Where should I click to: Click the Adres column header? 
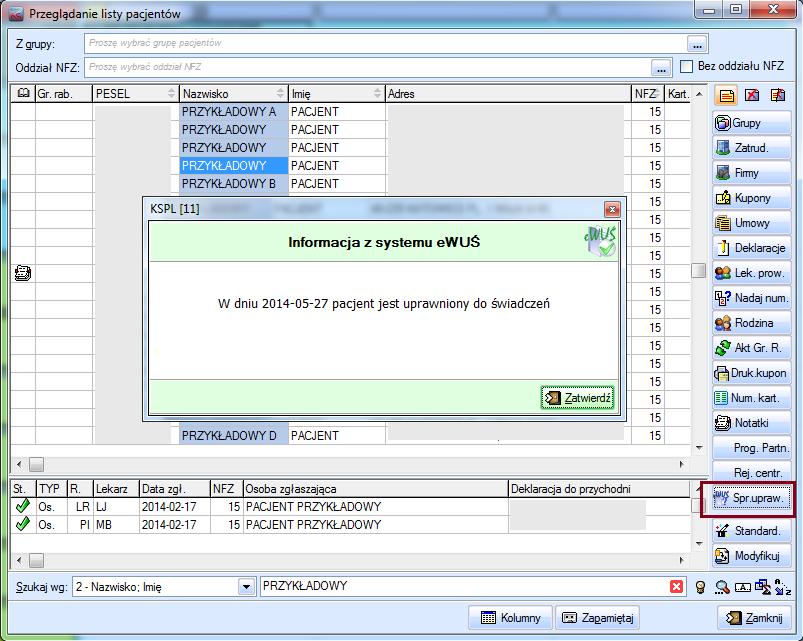pyautogui.click(x=508, y=94)
